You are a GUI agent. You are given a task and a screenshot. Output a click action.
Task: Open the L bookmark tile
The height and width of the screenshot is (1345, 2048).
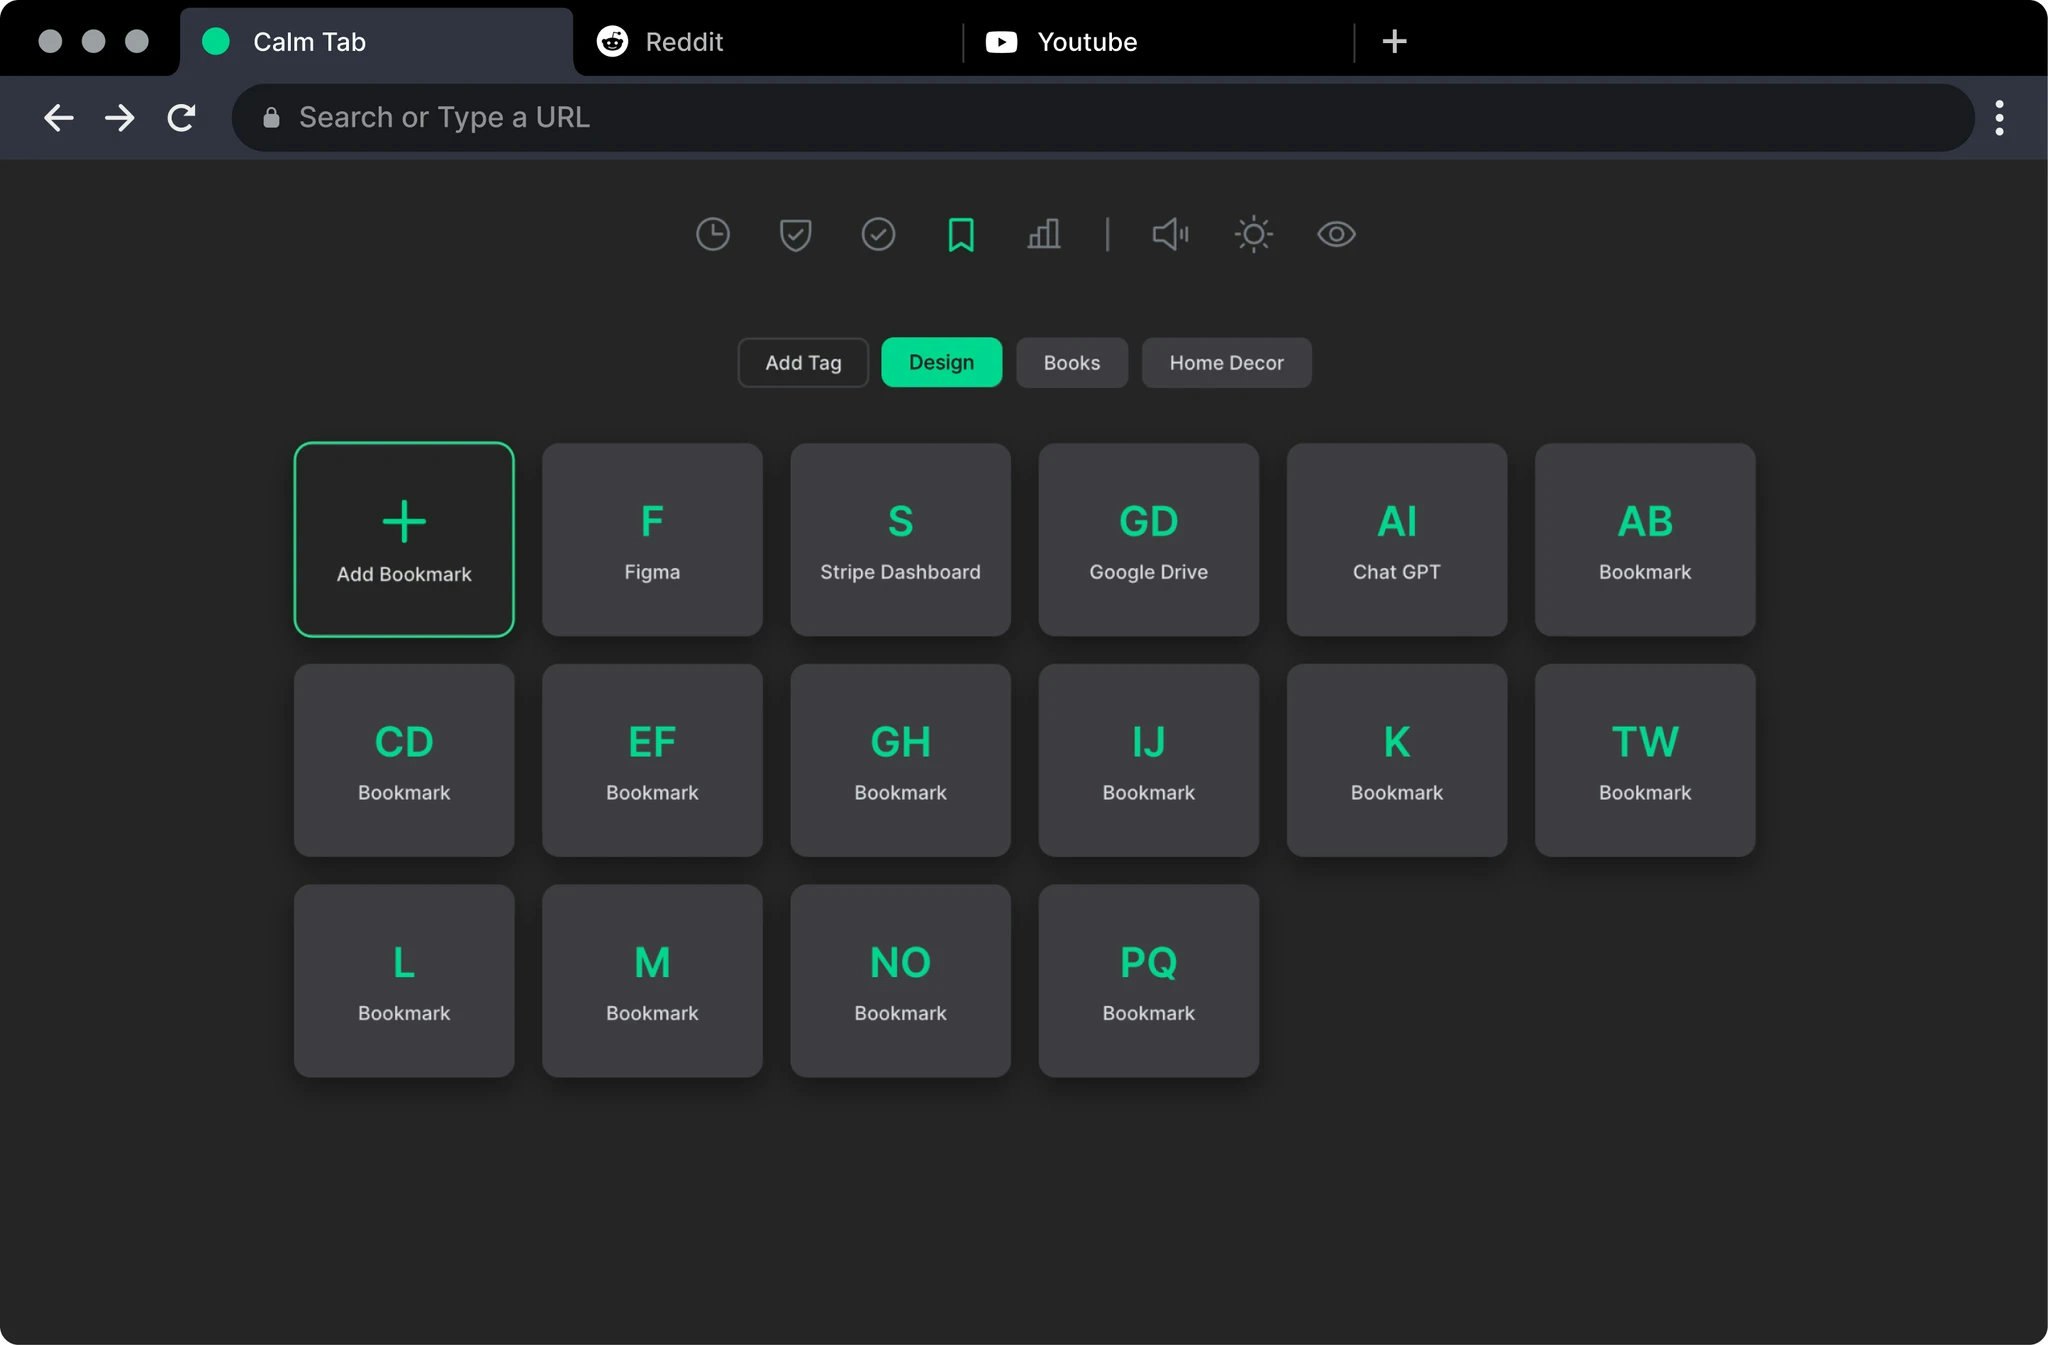pos(404,981)
